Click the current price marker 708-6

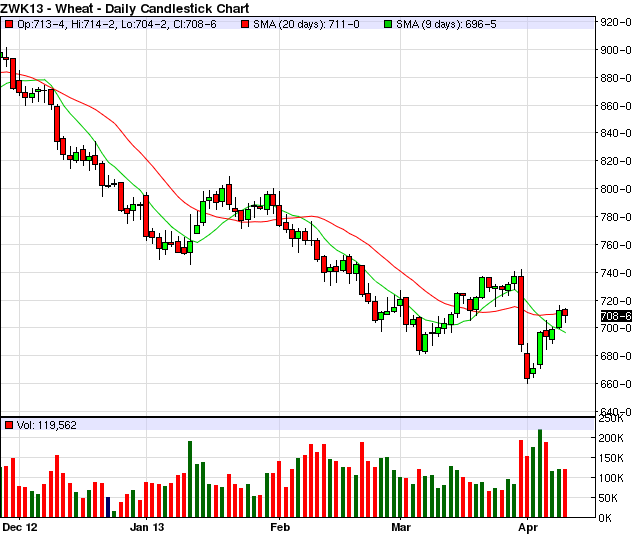(616, 316)
